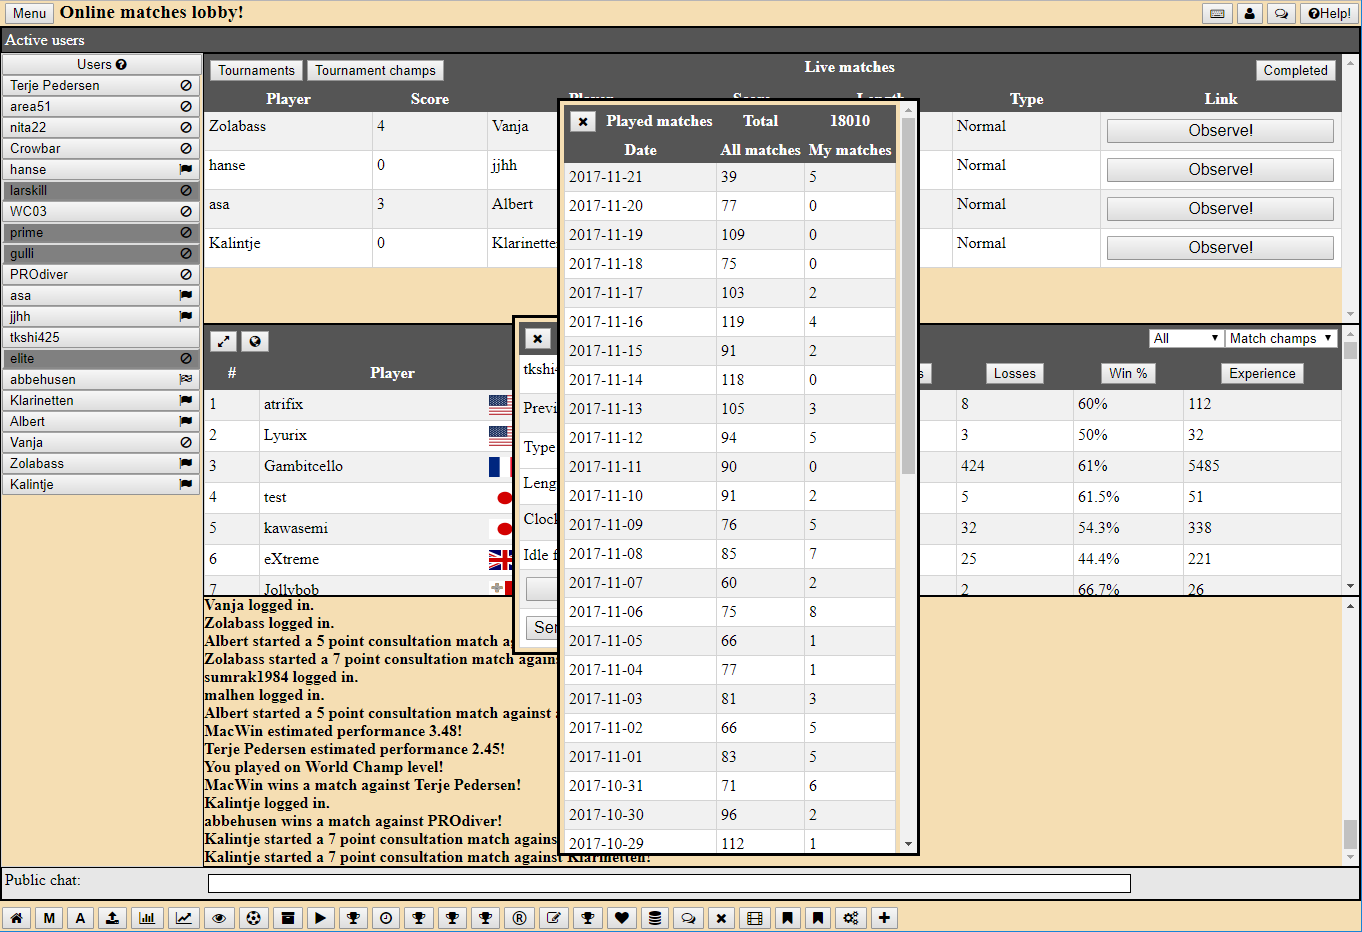The width and height of the screenshot is (1362, 932).
Task: Open the gears settings icon
Action: click(851, 918)
